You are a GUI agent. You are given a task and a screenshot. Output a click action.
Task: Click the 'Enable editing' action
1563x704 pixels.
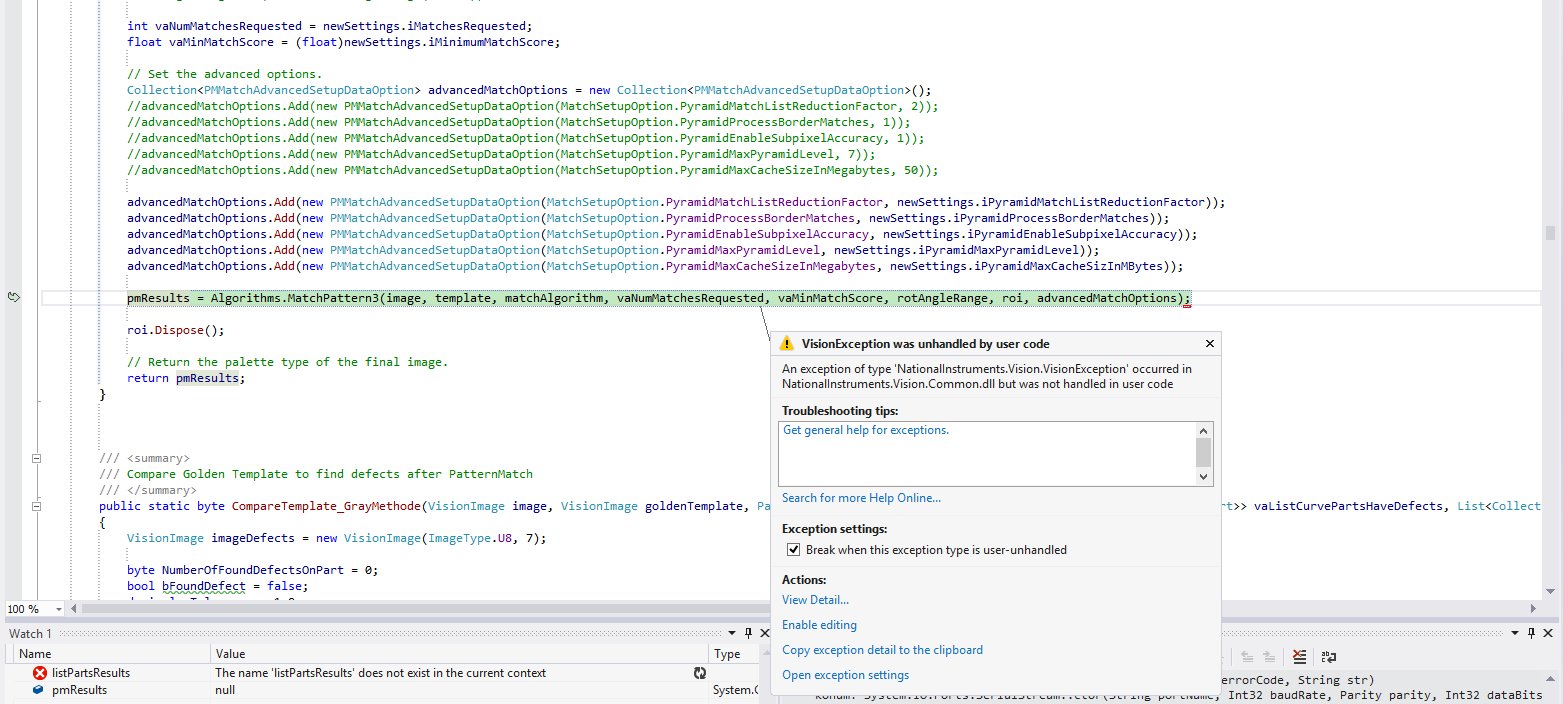819,625
